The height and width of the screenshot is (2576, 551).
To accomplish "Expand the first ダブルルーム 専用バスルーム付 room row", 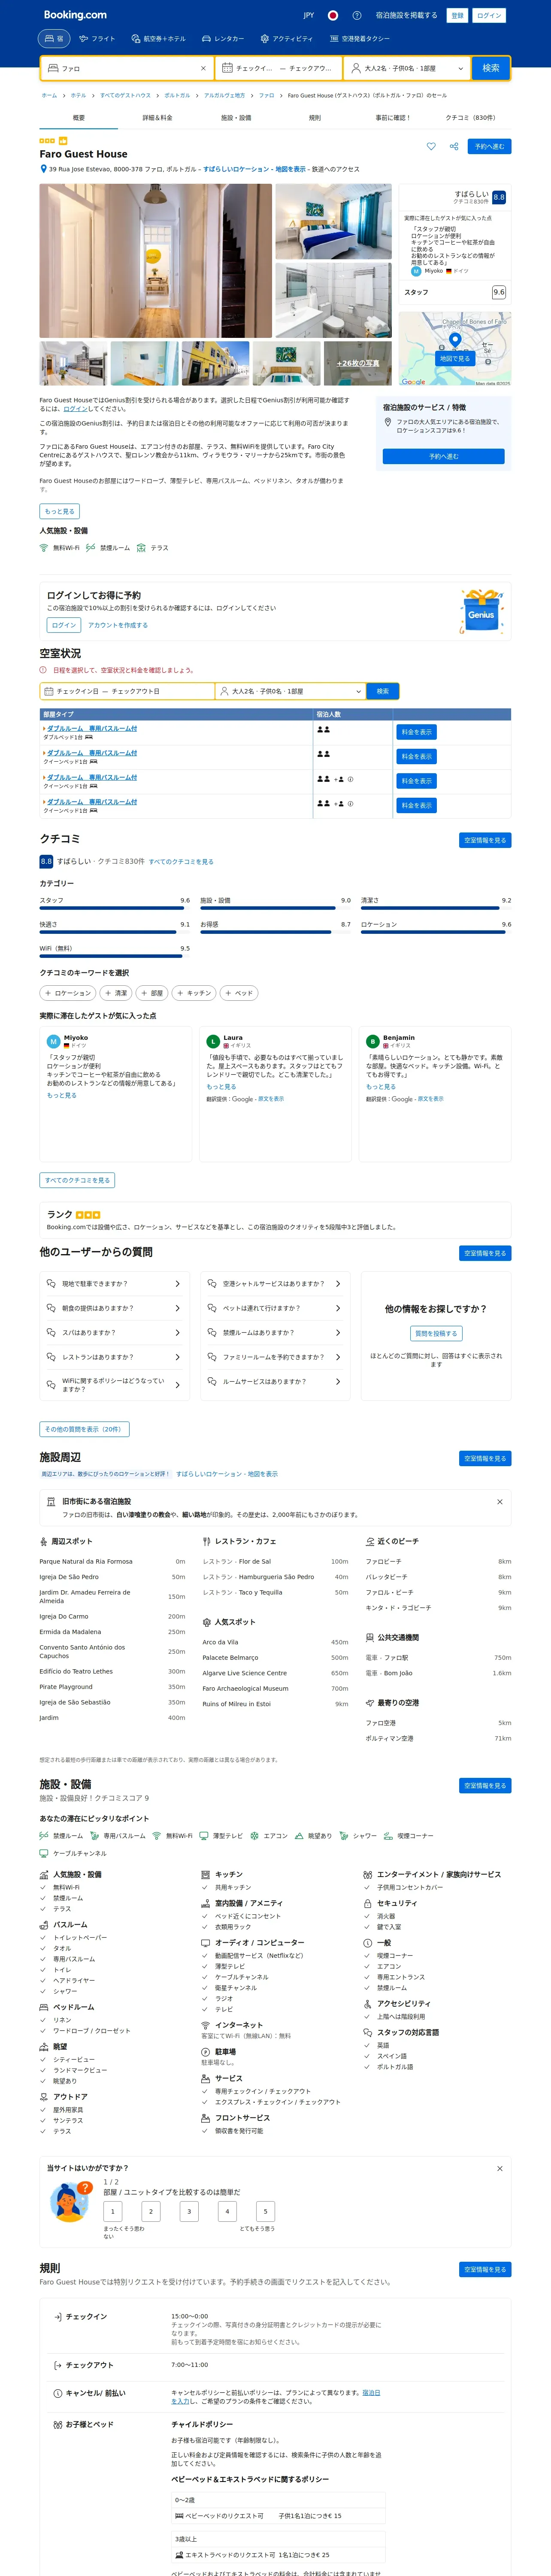I will [x=91, y=728].
